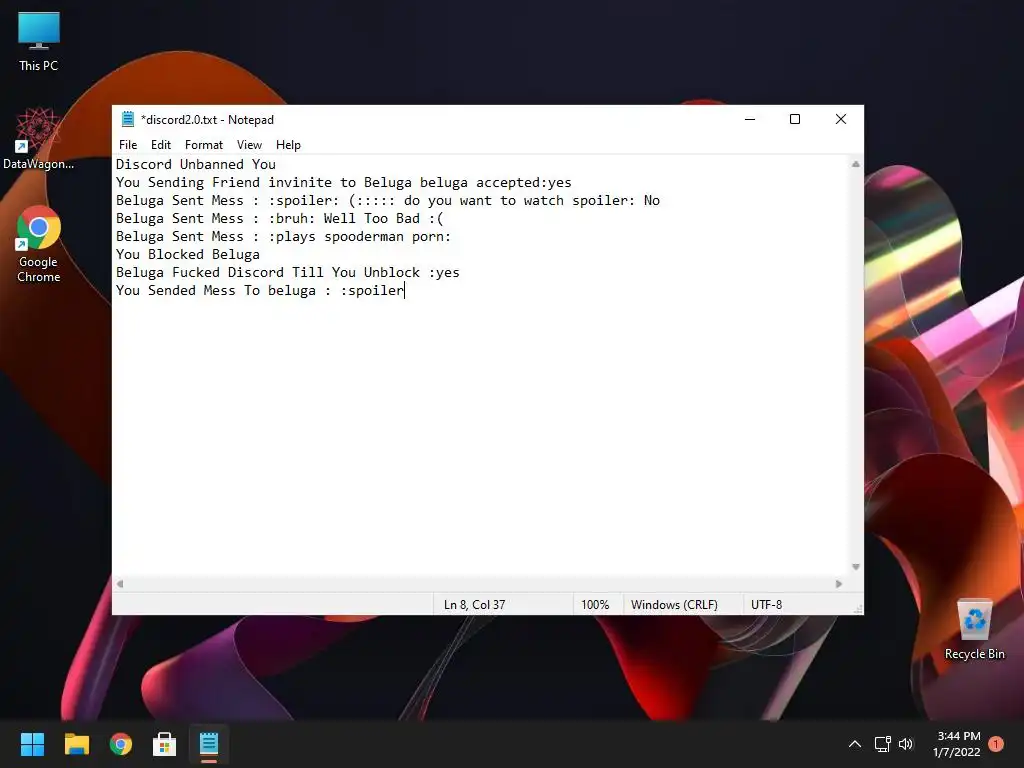Image resolution: width=1024 pixels, height=768 pixels.
Task: Show hidden icons in system tray
Action: click(854, 744)
